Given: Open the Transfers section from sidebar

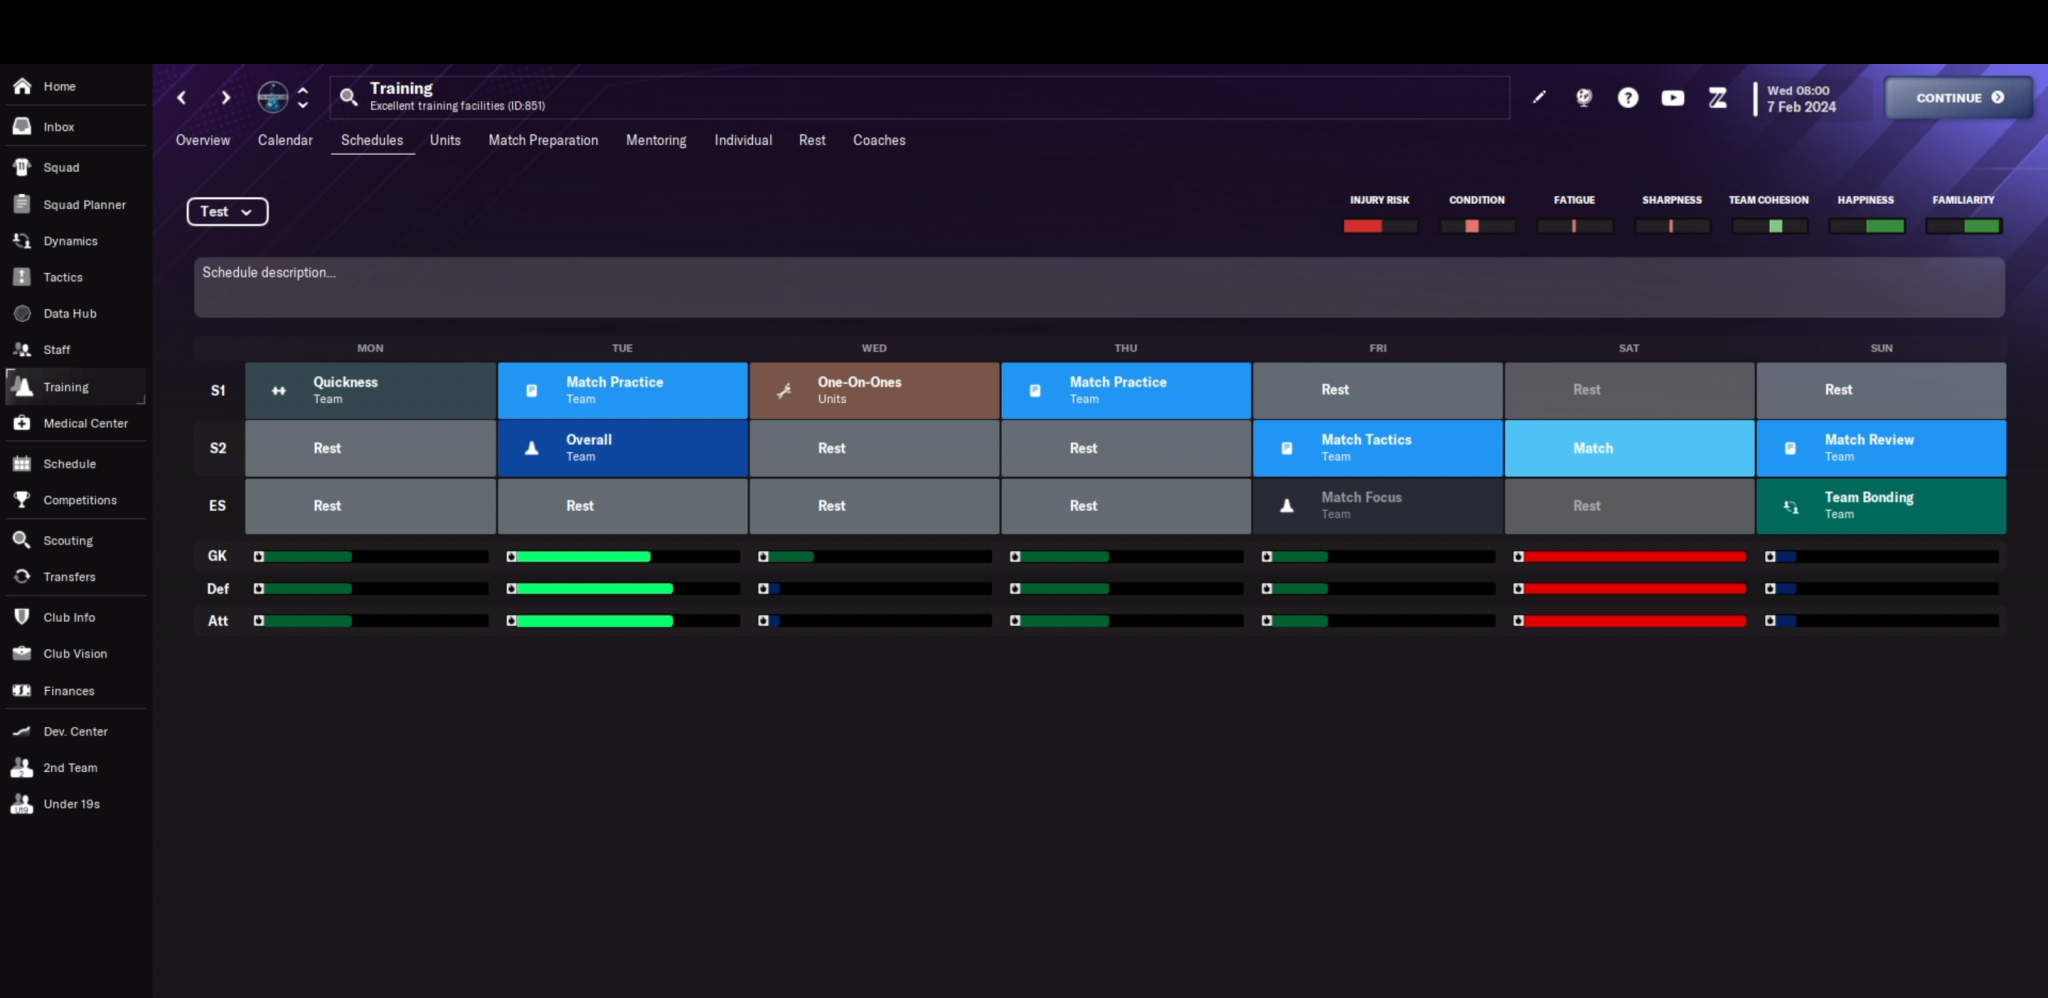Looking at the screenshot, I should (x=68, y=577).
